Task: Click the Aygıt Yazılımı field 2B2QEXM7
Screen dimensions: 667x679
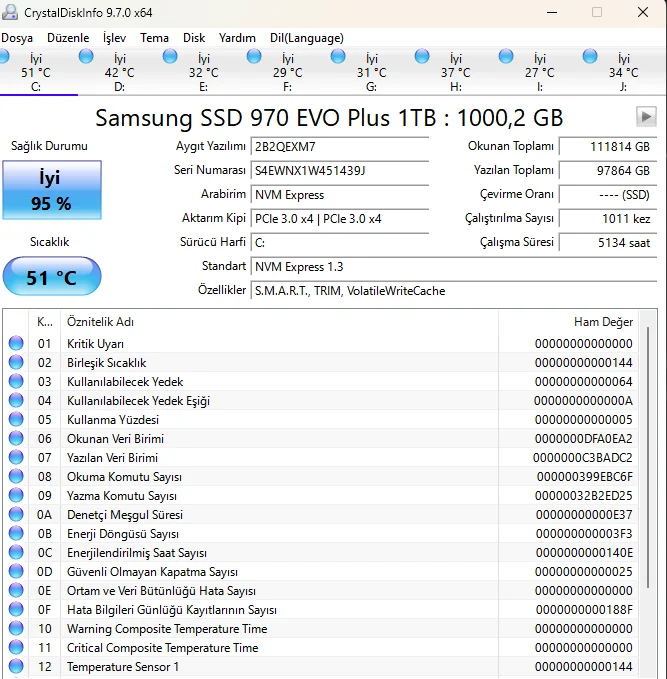Action: click(340, 146)
